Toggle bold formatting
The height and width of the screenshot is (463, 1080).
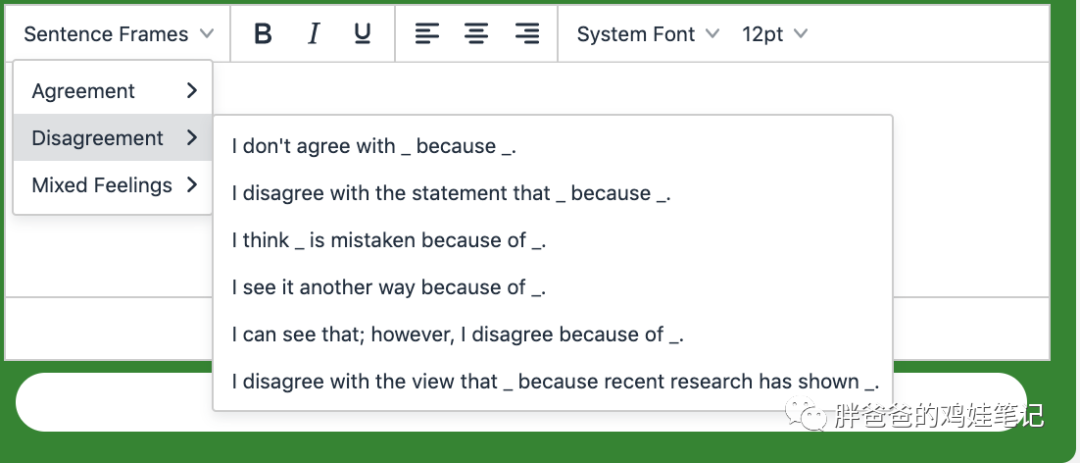pyautogui.click(x=263, y=34)
